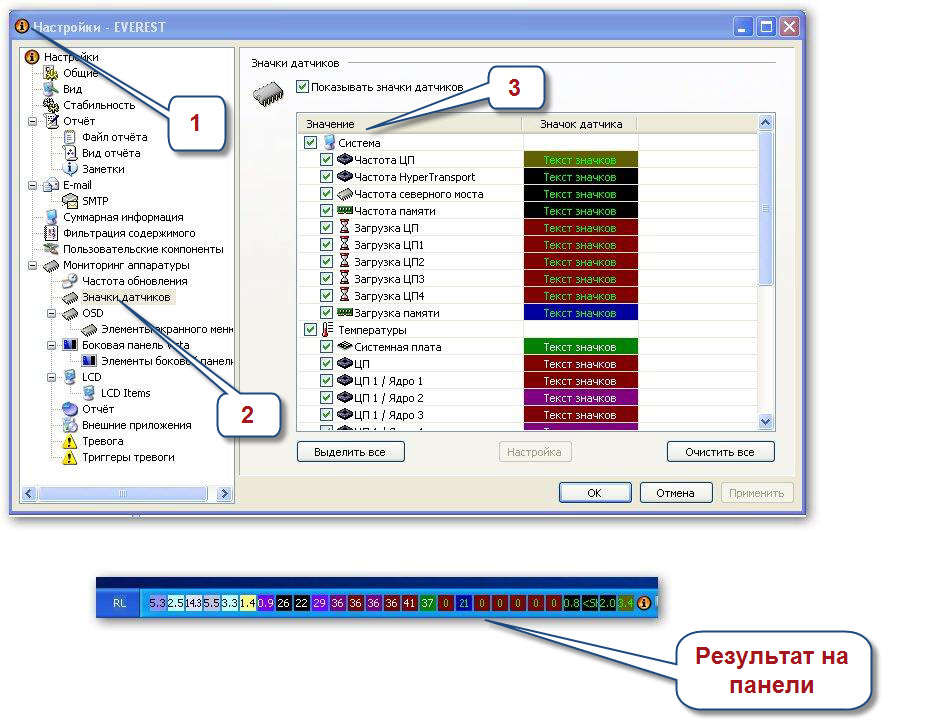The image size is (942, 723).
Task: Click the EVEREST info icon in the tray
Action: pos(644,603)
